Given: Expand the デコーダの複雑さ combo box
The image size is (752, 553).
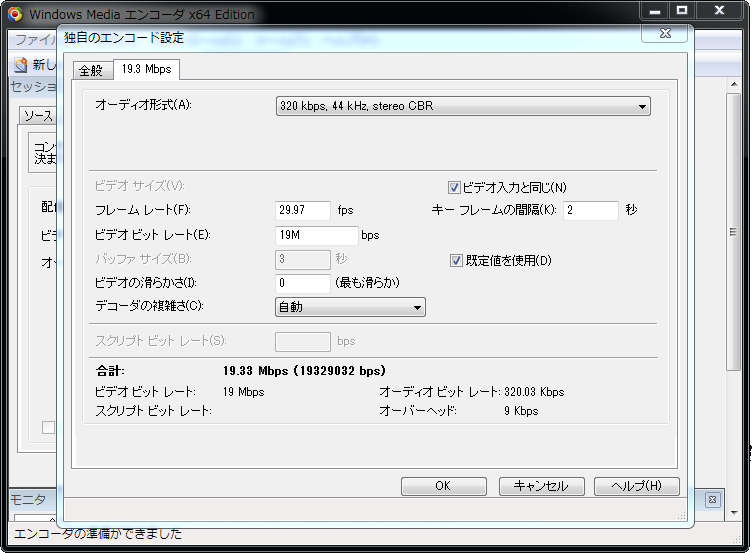Looking at the screenshot, I should (x=350, y=307).
